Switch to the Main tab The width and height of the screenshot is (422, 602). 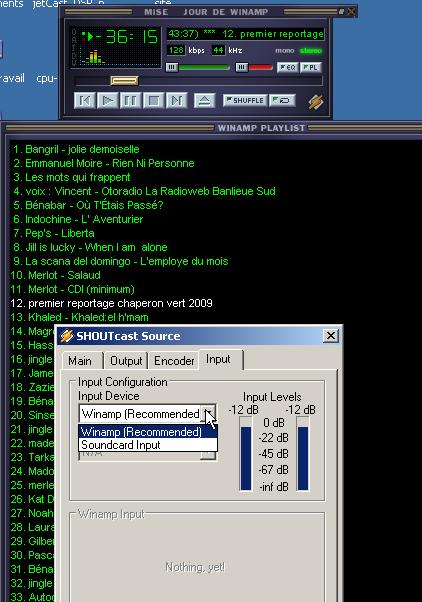click(80, 361)
